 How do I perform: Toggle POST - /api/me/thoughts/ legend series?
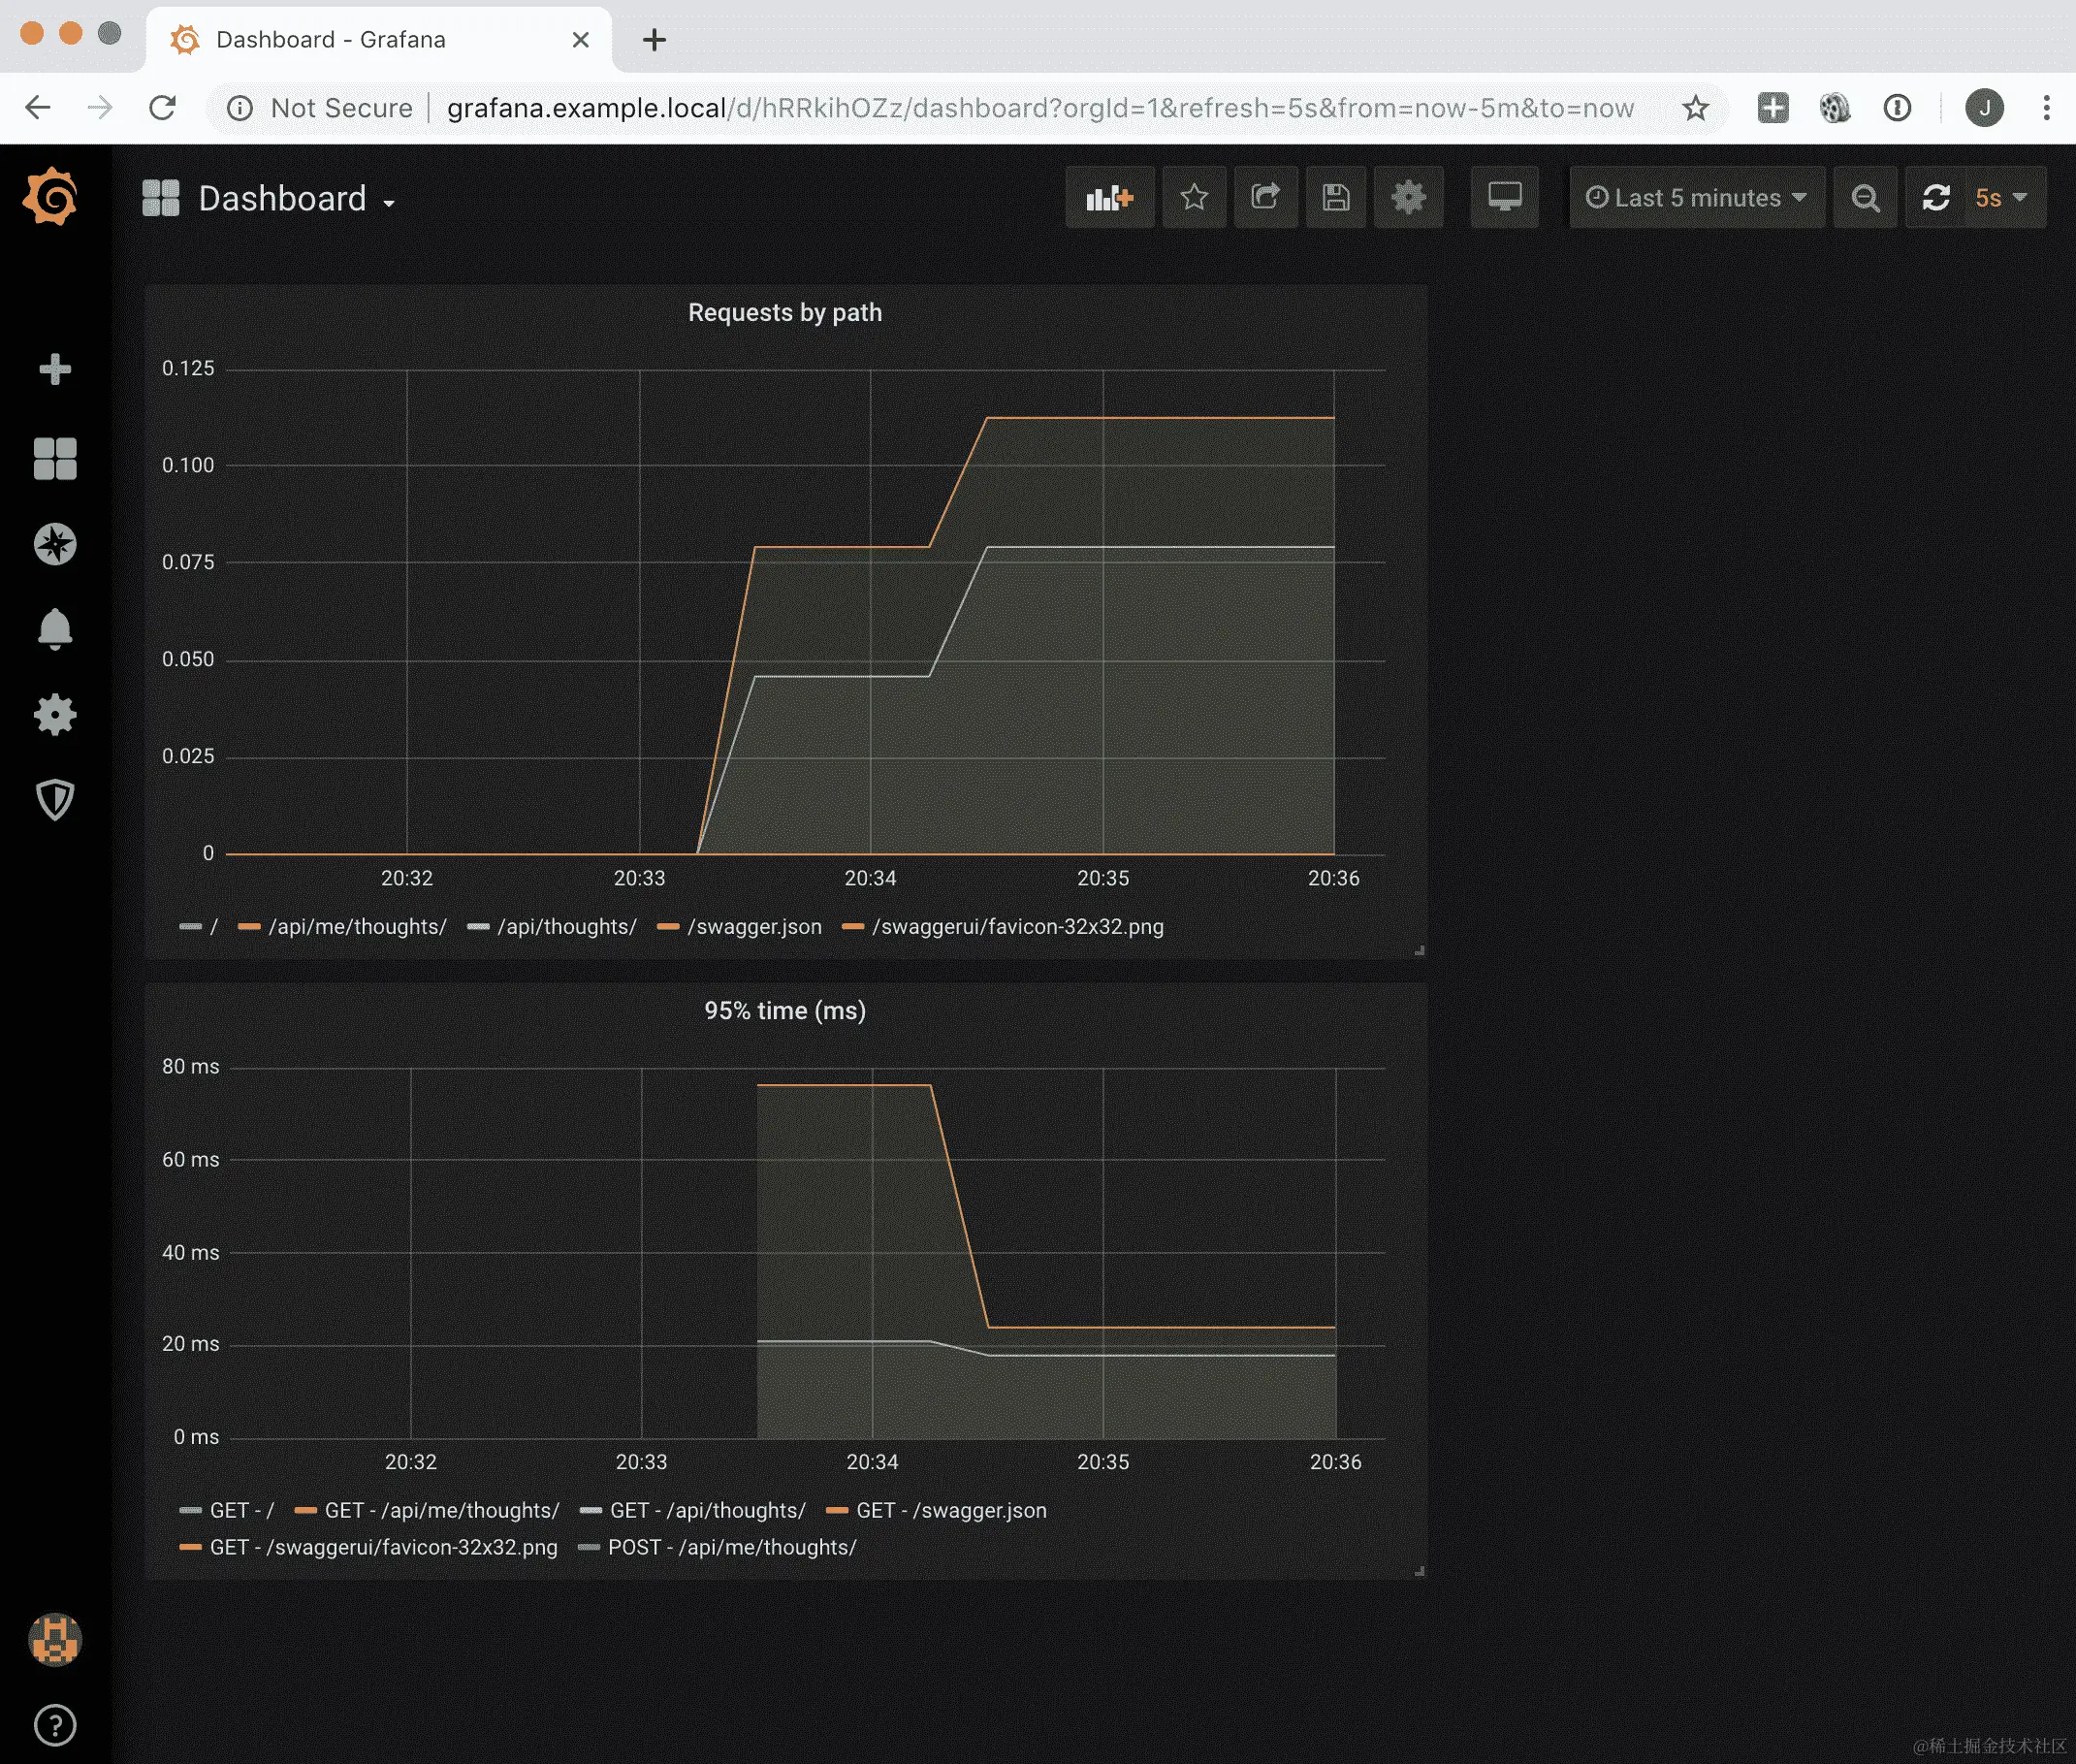click(731, 1547)
